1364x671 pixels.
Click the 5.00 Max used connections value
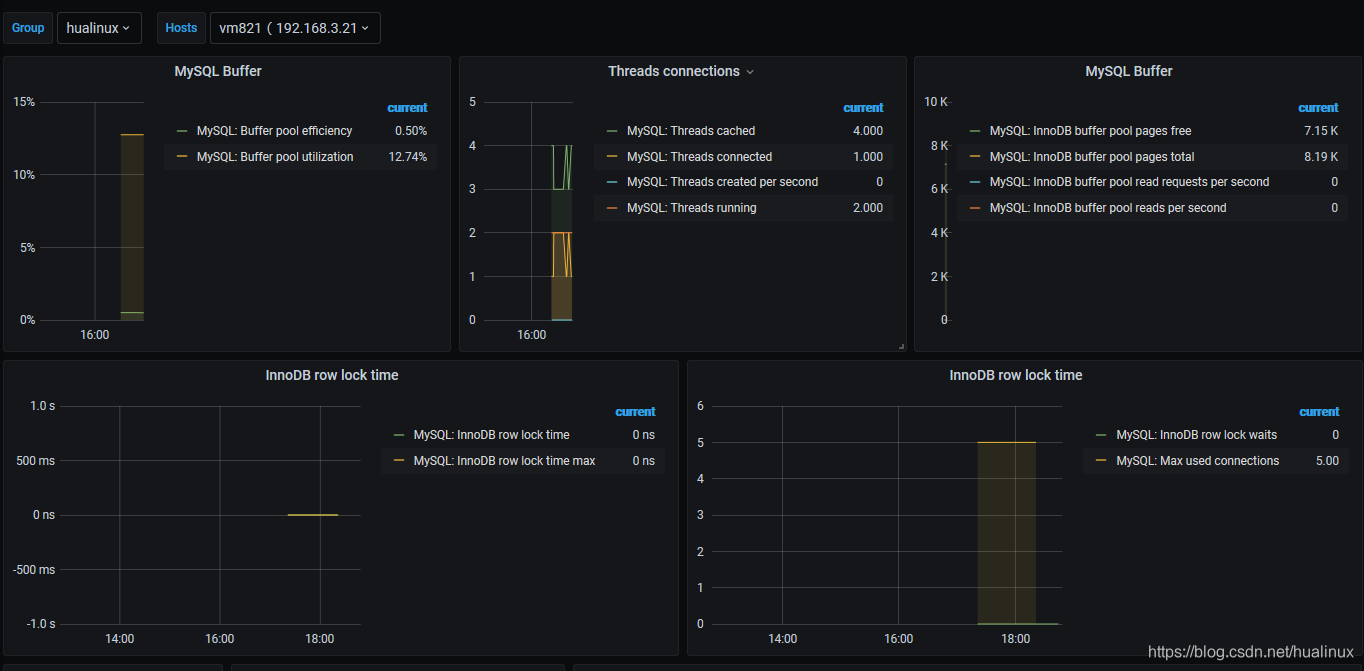click(1327, 461)
